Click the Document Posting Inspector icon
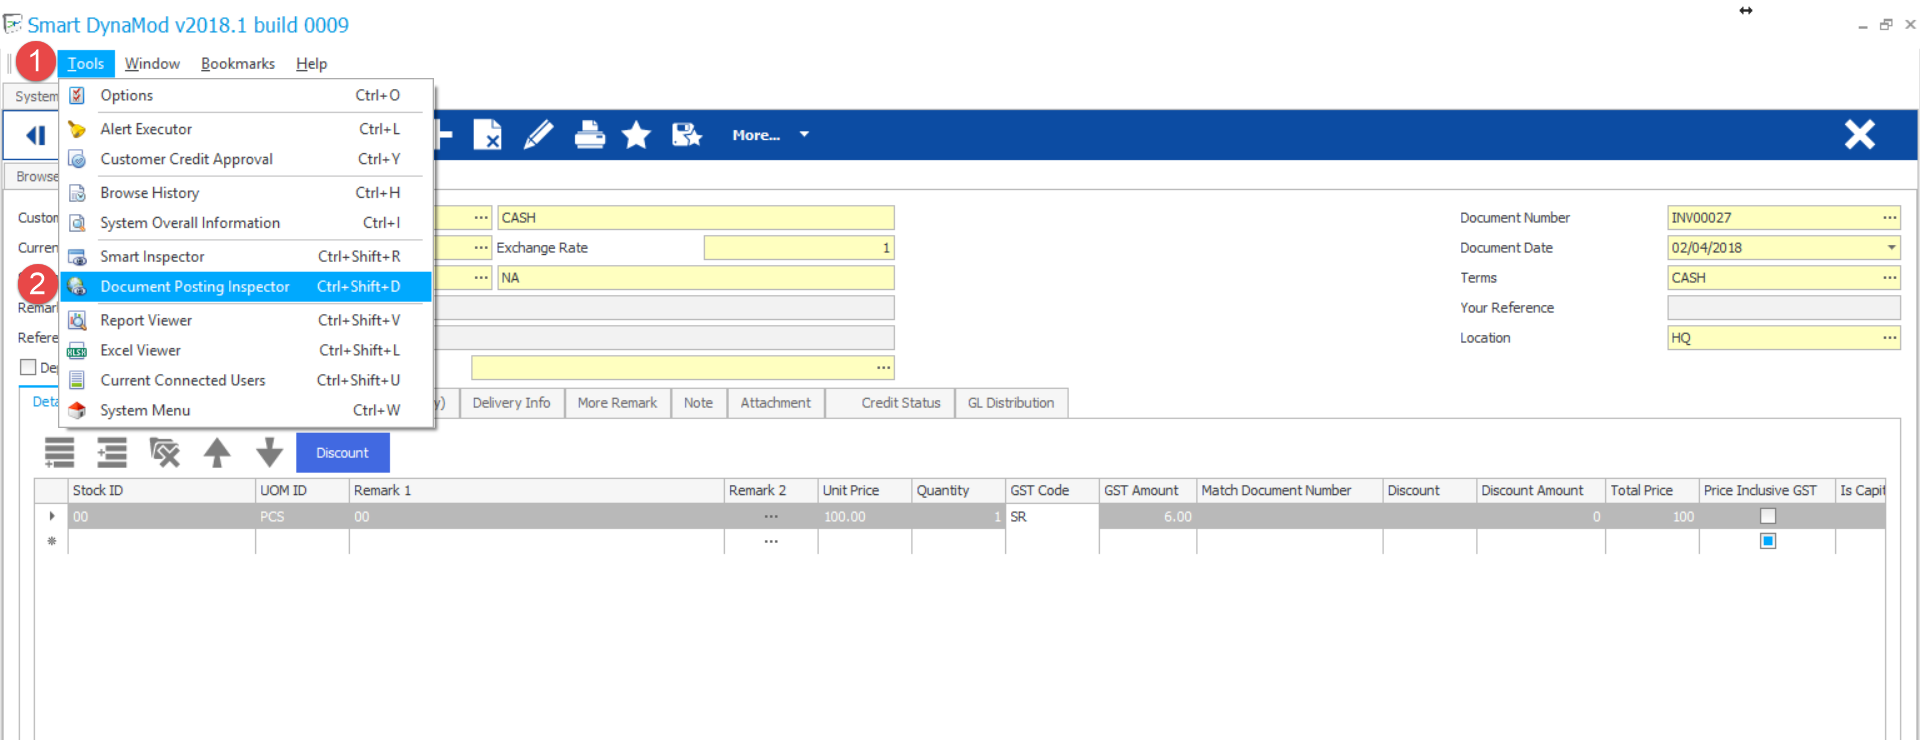Image resolution: width=1920 pixels, height=740 pixels. point(77,287)
